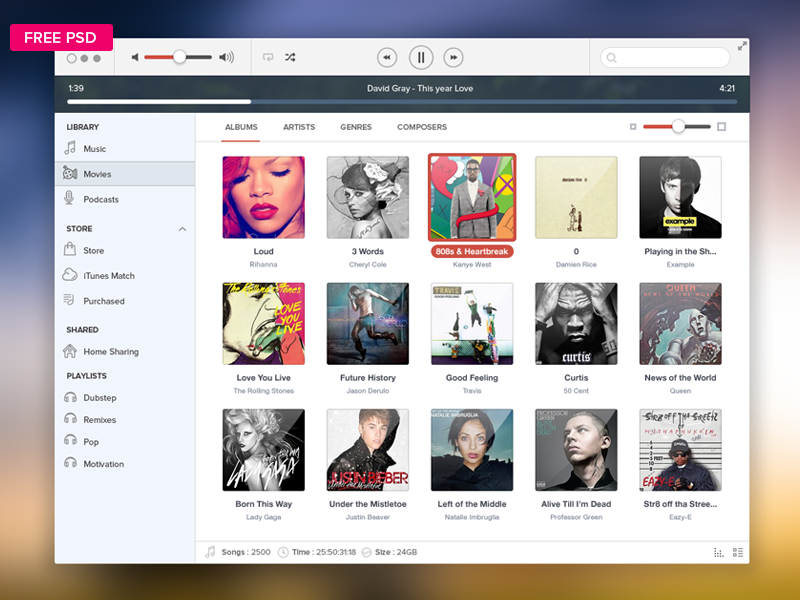Viewport: 800px width, 600px height.
Task: Open the Eazy-E album cover
Action: coord(680,450)
